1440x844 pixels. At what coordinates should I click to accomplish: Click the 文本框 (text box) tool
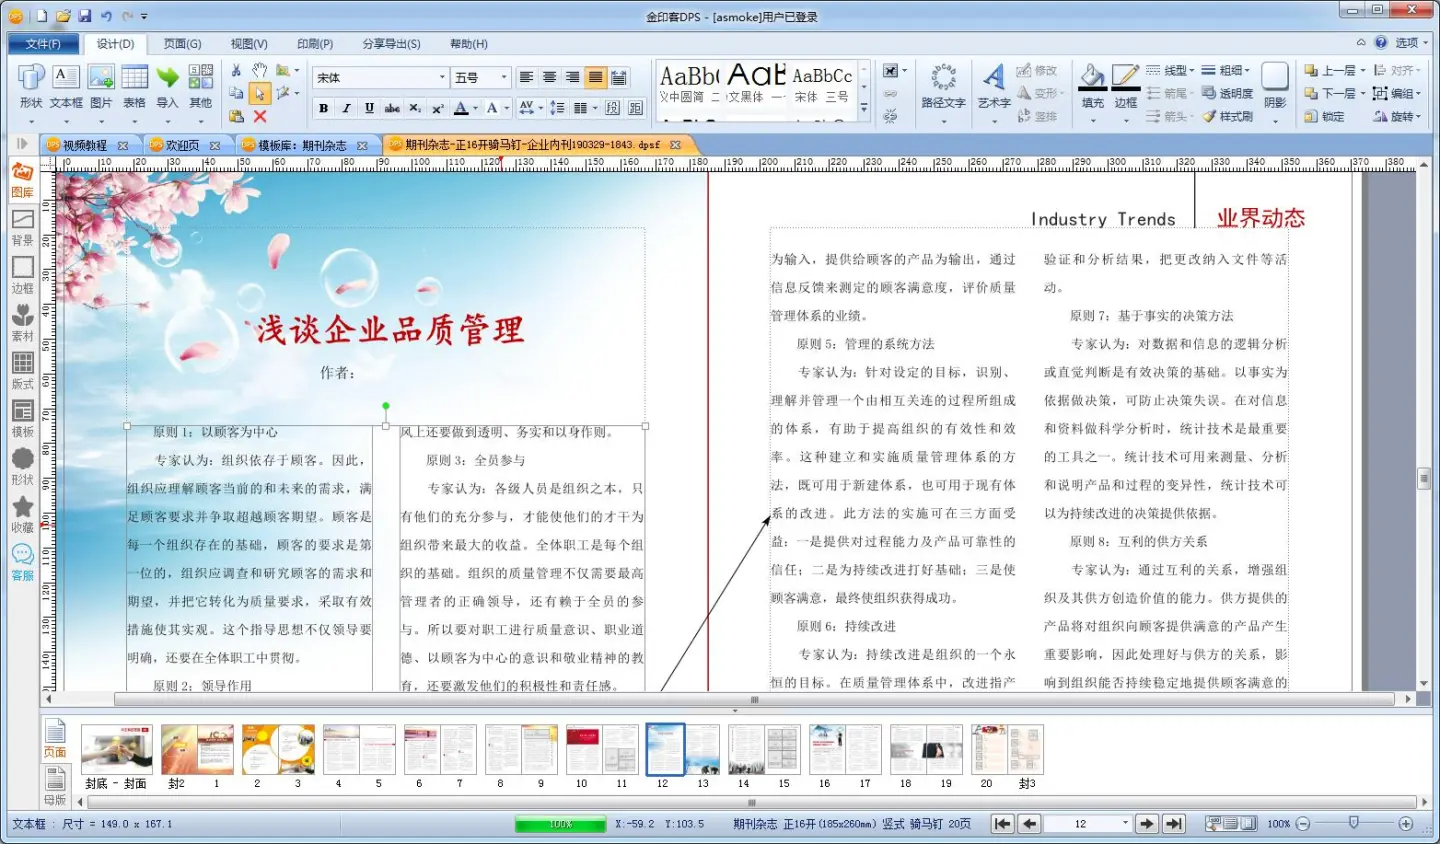click(x=66, y=85)
